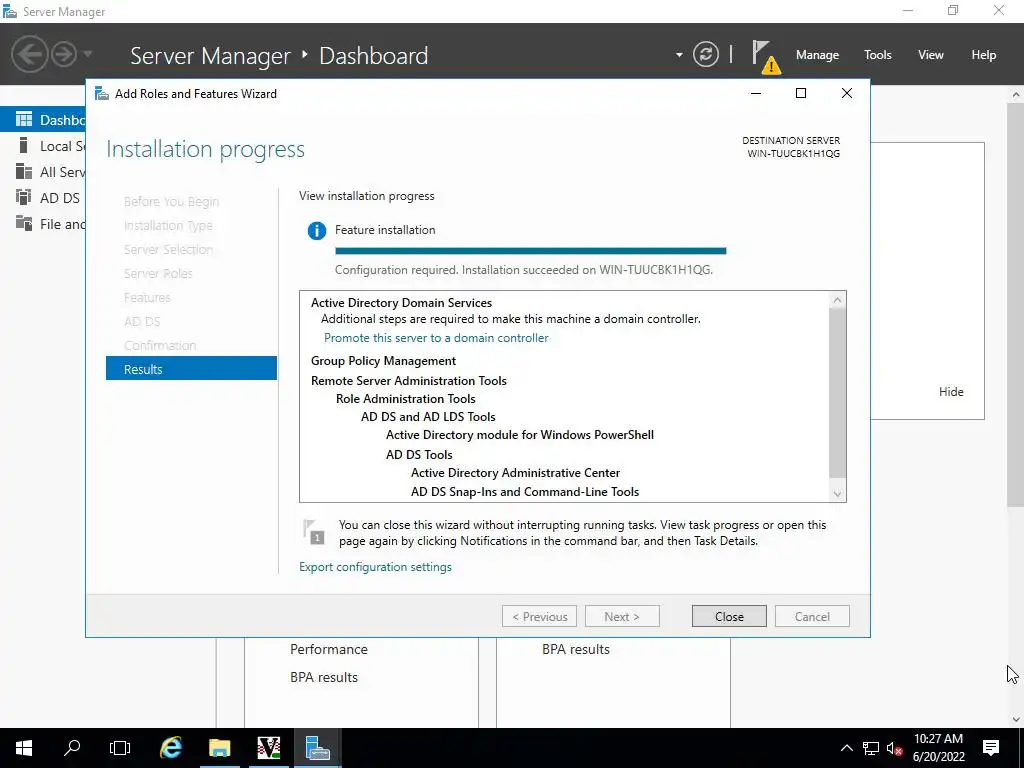Select Group Policy Management entry
This screenshot has width=1024, height=768.
383,361
